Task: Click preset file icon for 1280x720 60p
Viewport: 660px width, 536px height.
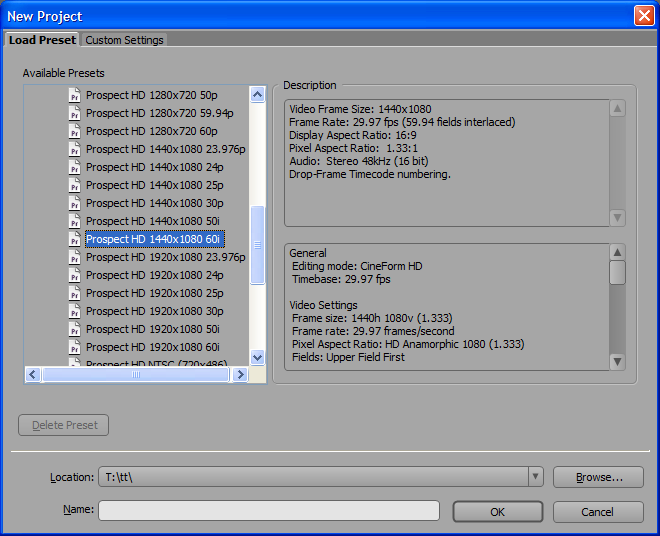Action: point(75,131)
